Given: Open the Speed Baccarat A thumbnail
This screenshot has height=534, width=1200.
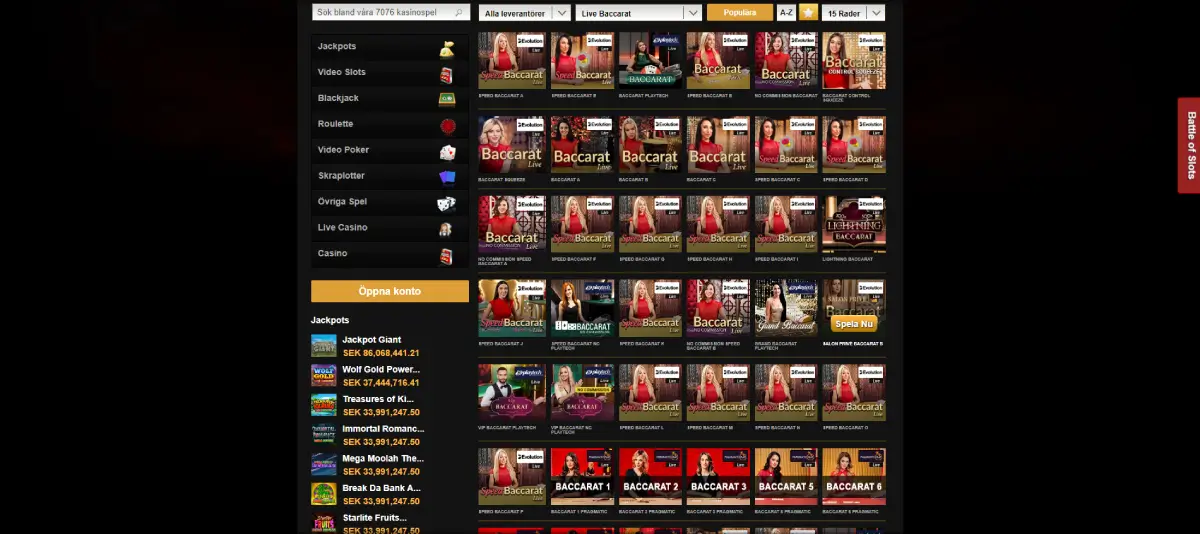Looking at the screenshot, I should coord(512,61).
